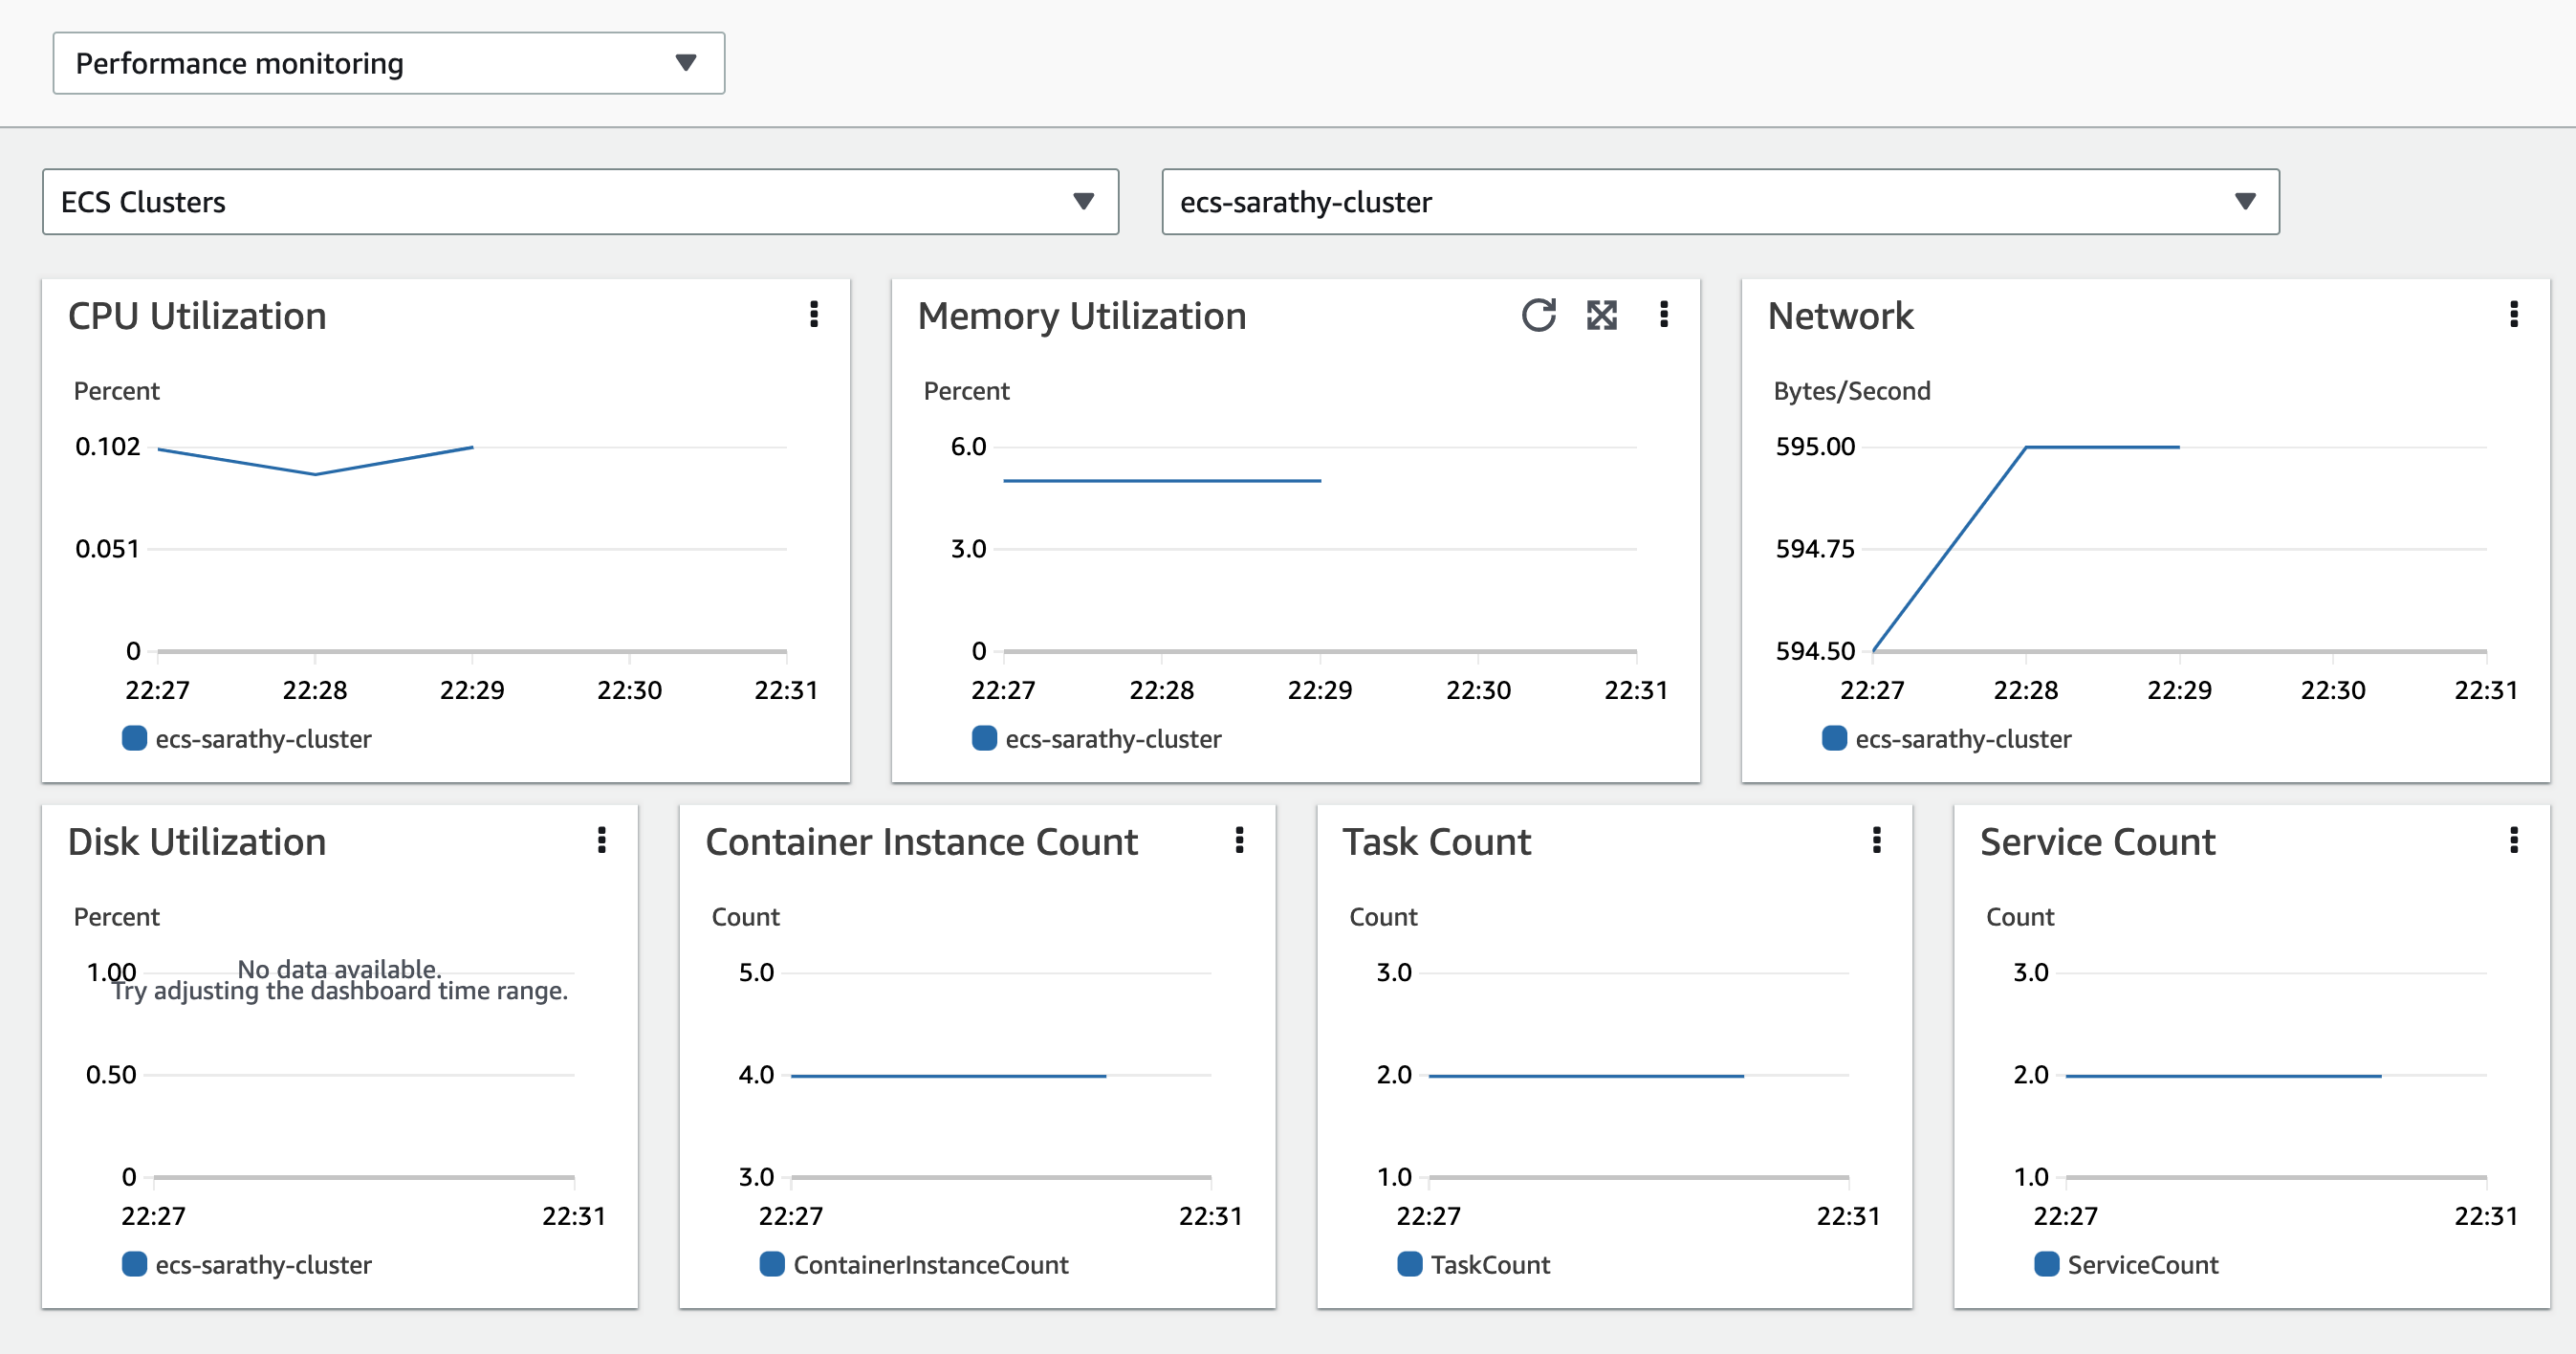Click the CPU Utilization widget title
This screenshot has height=1354, width=2576.
point(197,316)
